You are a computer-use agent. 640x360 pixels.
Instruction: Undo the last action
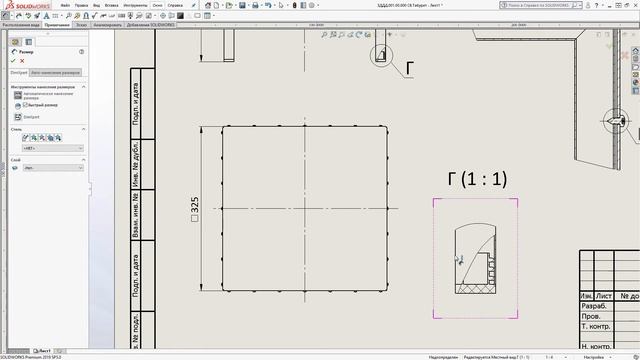point(268,5)
